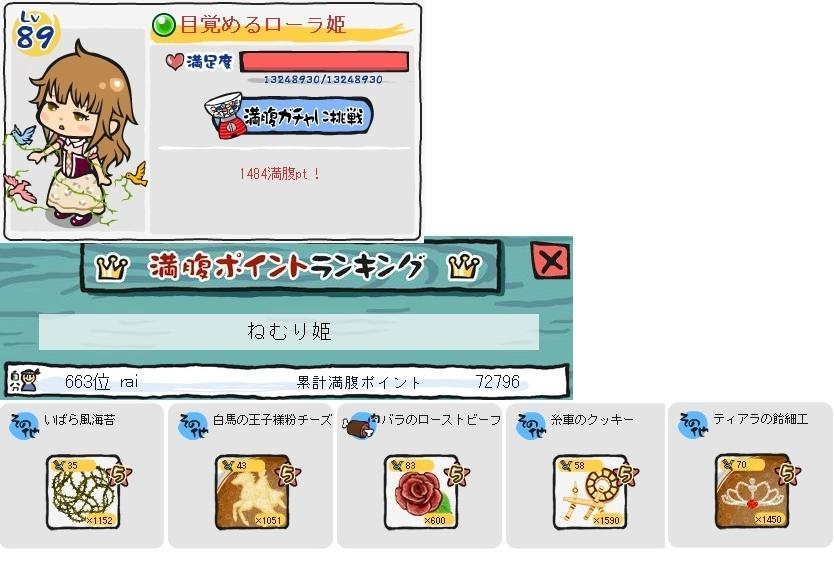The height and width of the screenshot is (570, 835).
Task: Click the heart icon next to 満足度
Action: [x=174, y=62]
